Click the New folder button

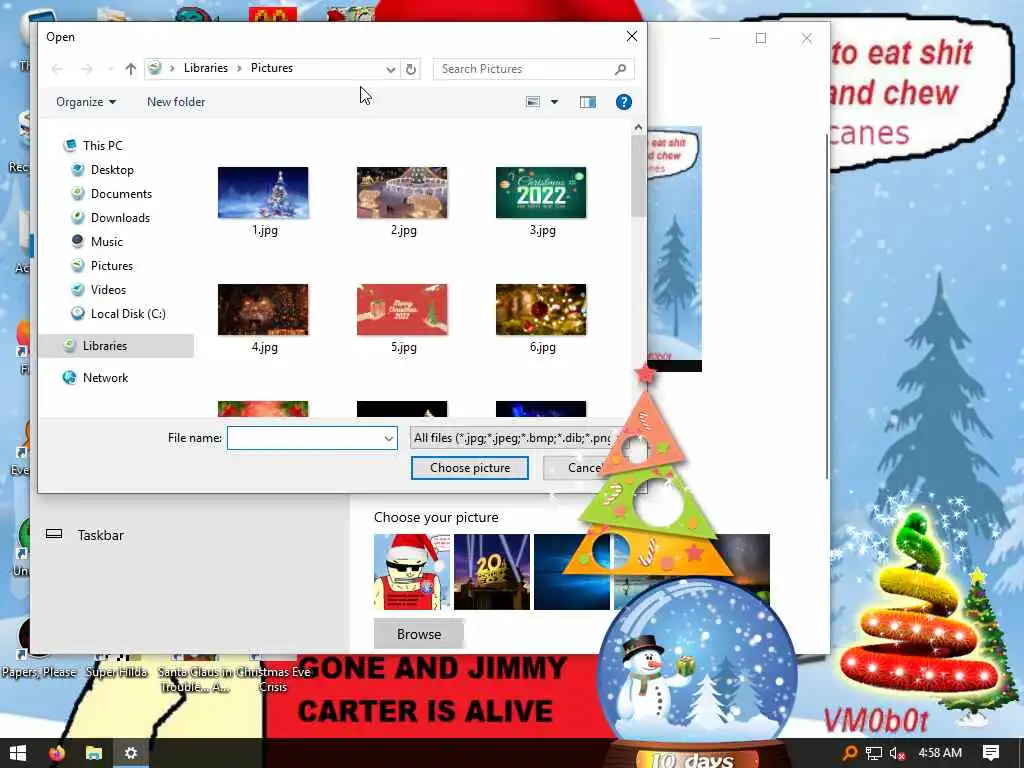click(176, 102)
